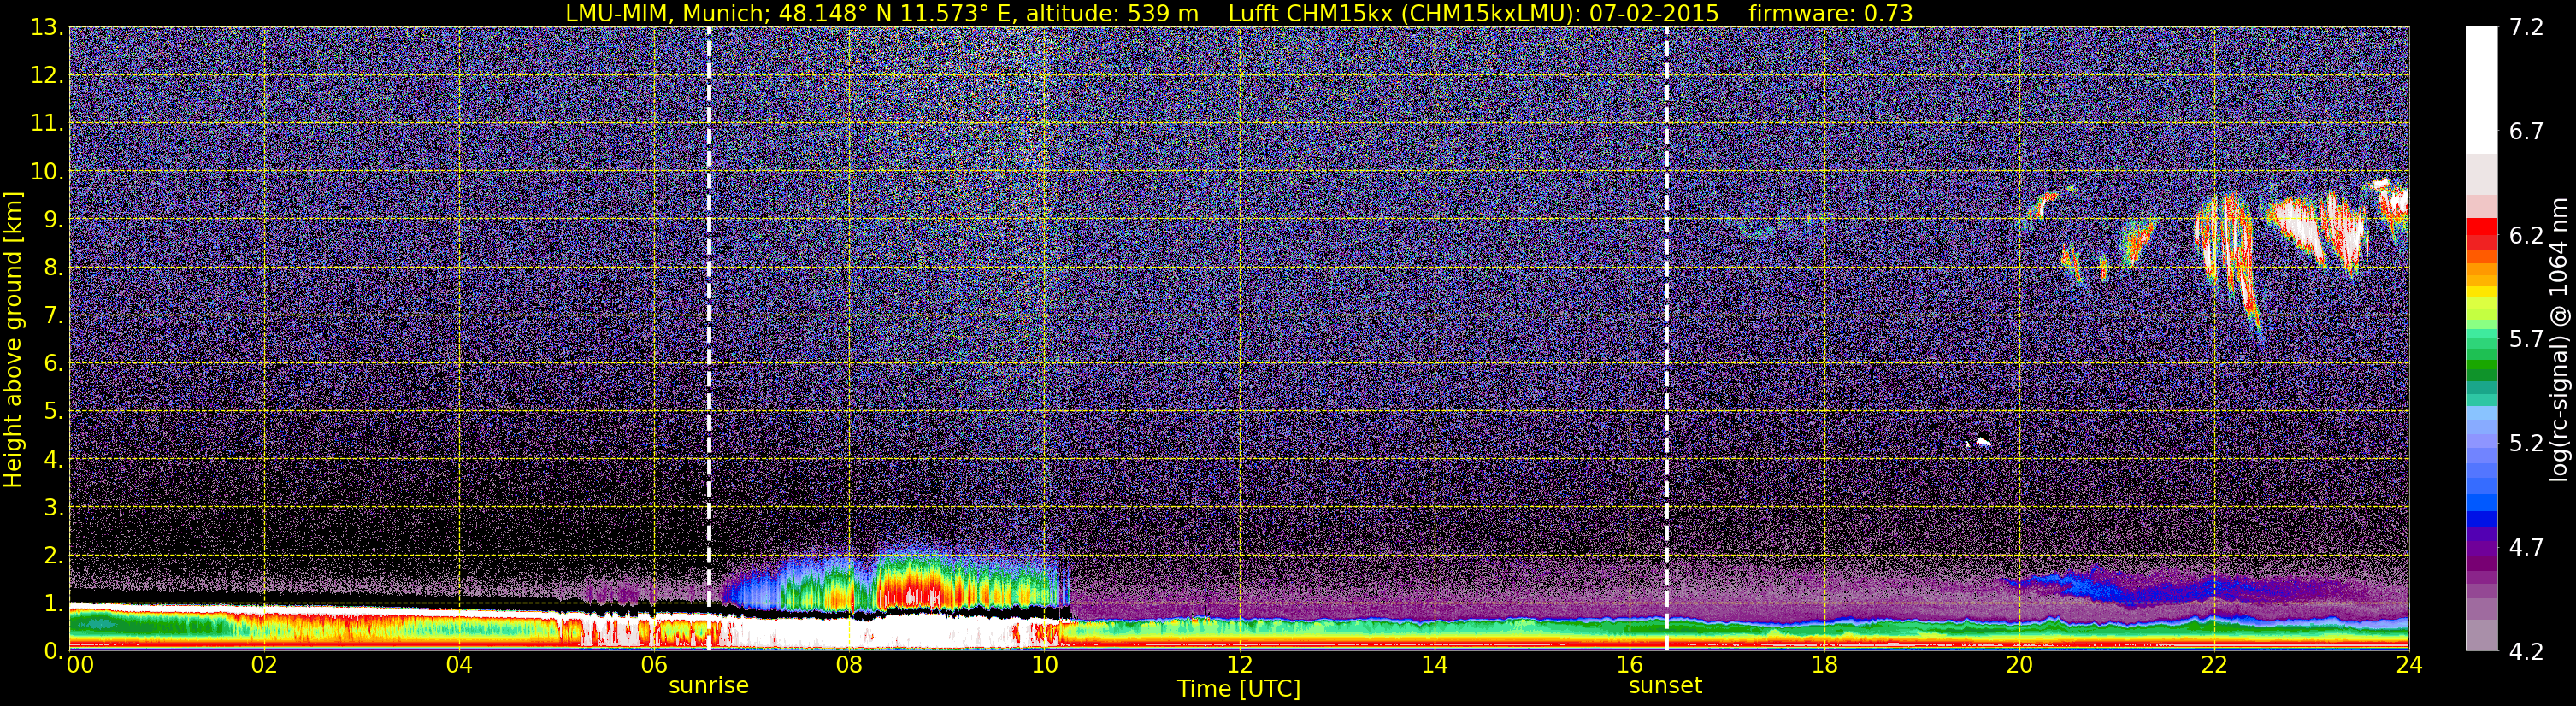Click the colorbar label '4.2'
This screenshot has width=2576, height=706.
[x=2526, y=652]
